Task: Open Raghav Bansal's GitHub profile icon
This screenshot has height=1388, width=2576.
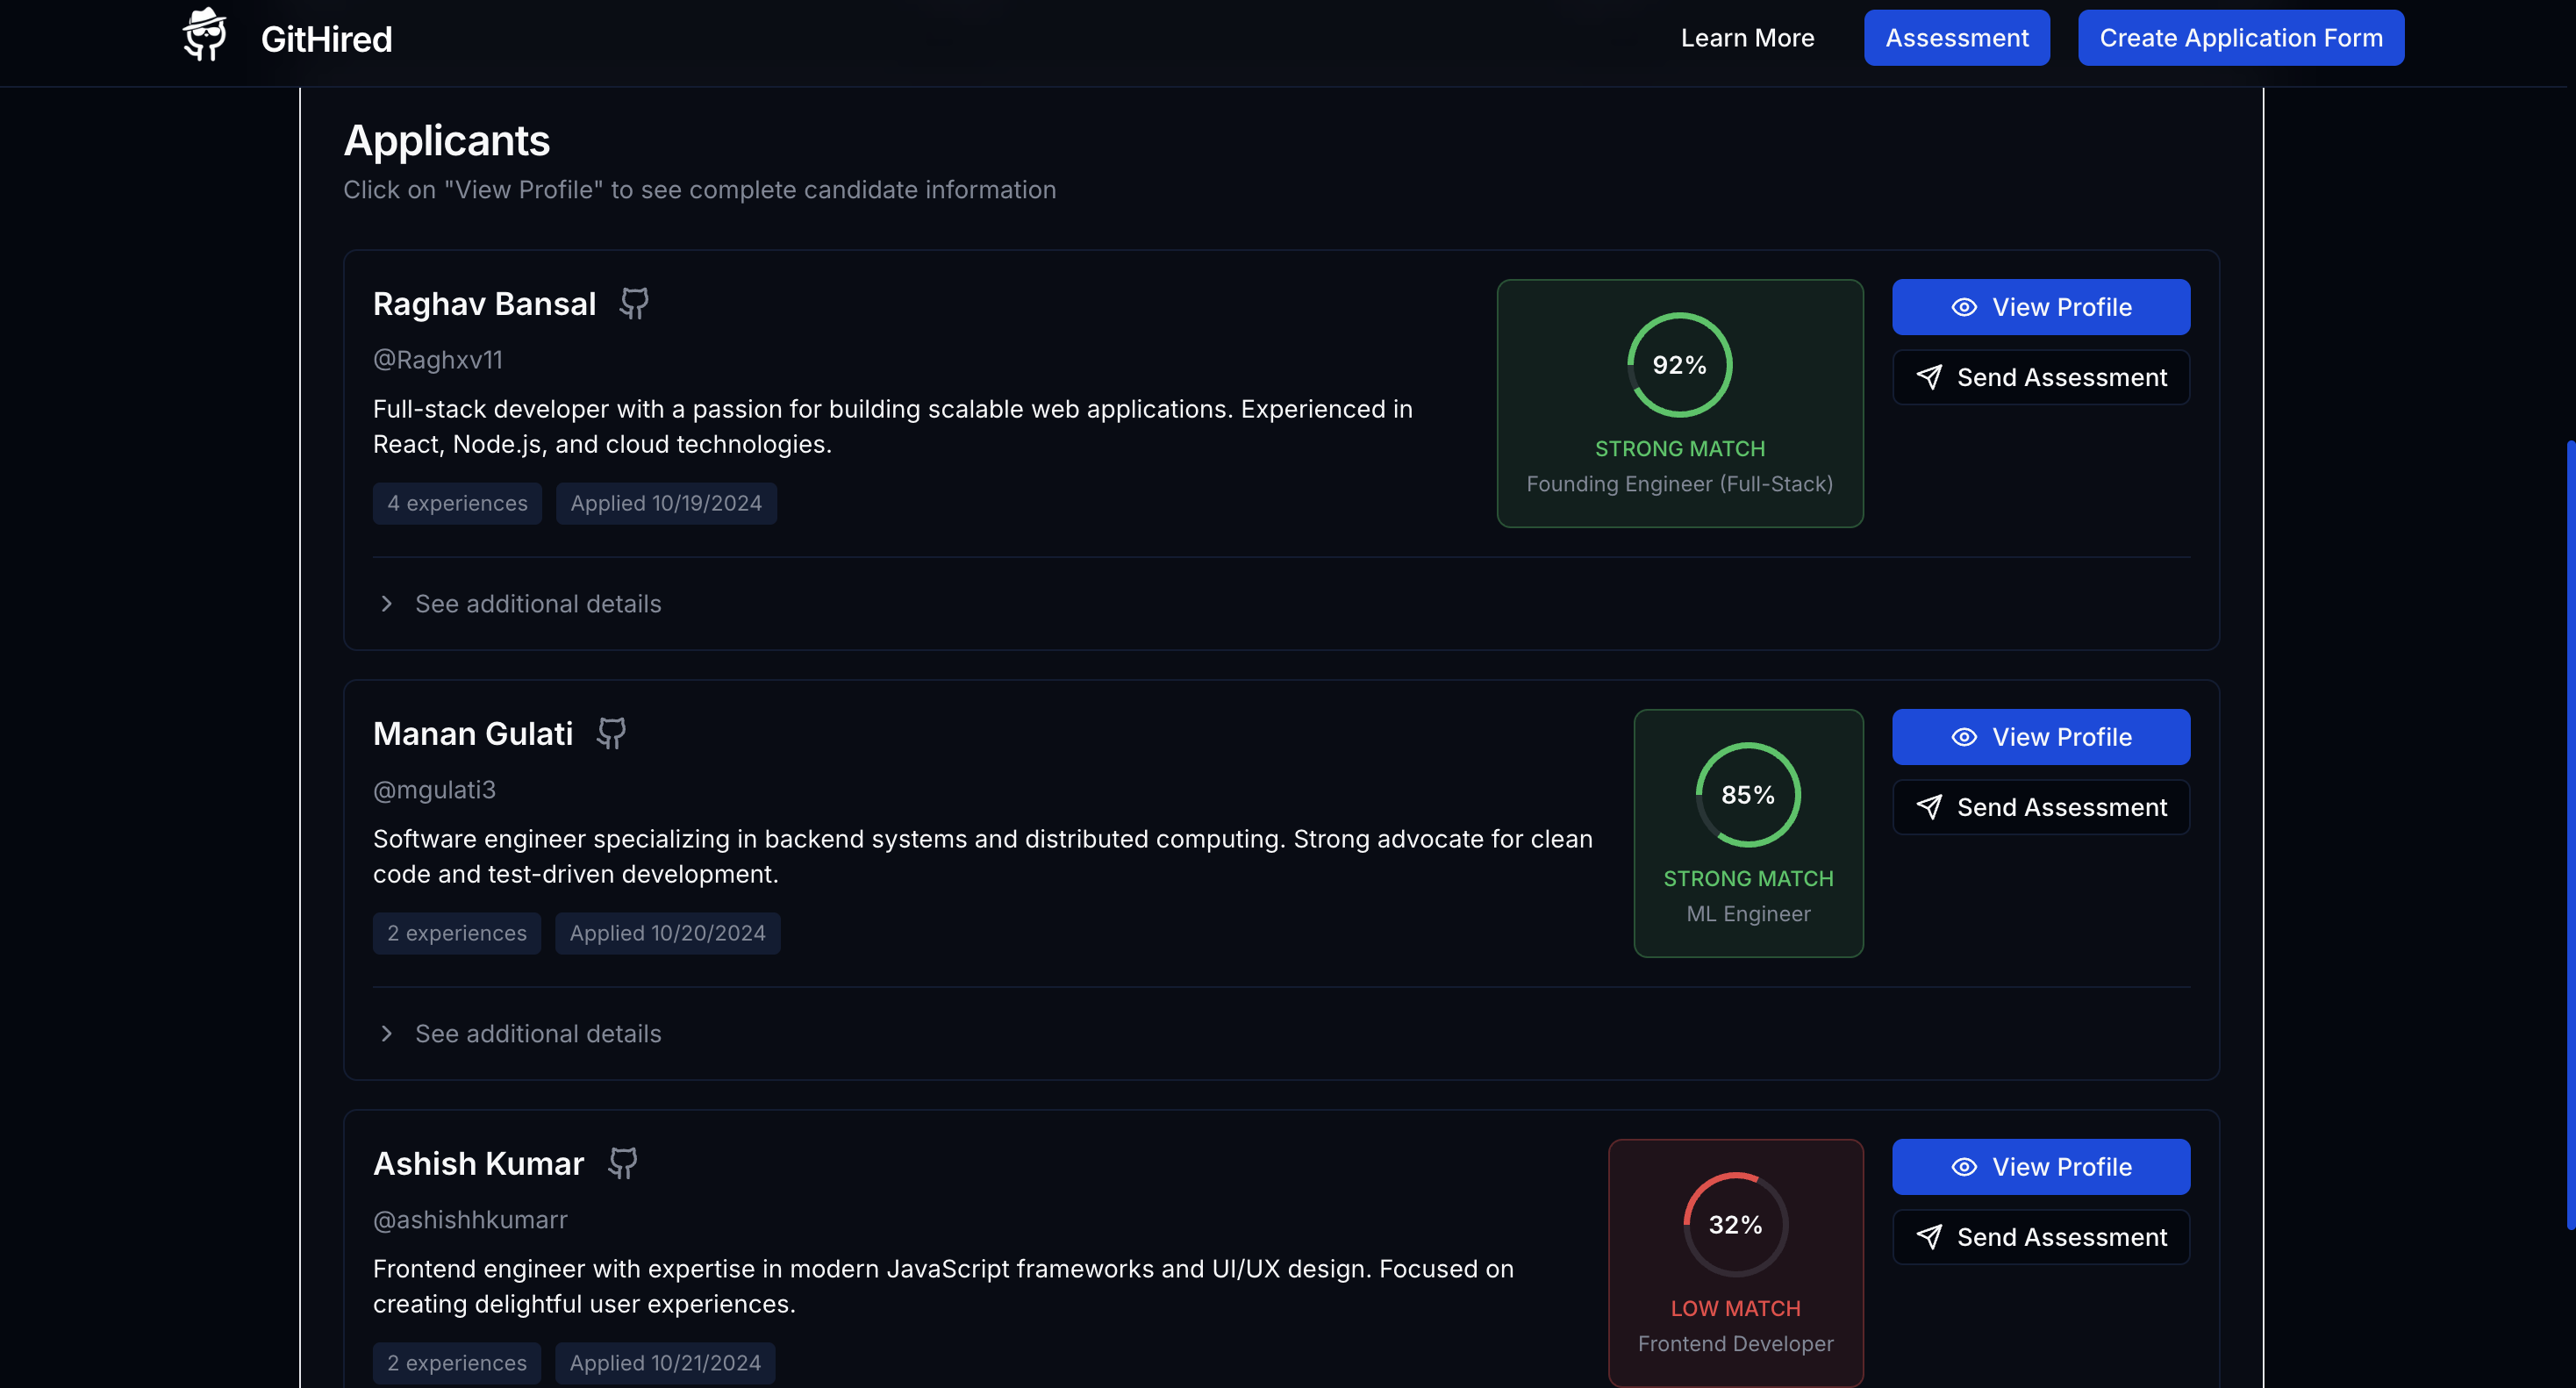Action: 634,303
